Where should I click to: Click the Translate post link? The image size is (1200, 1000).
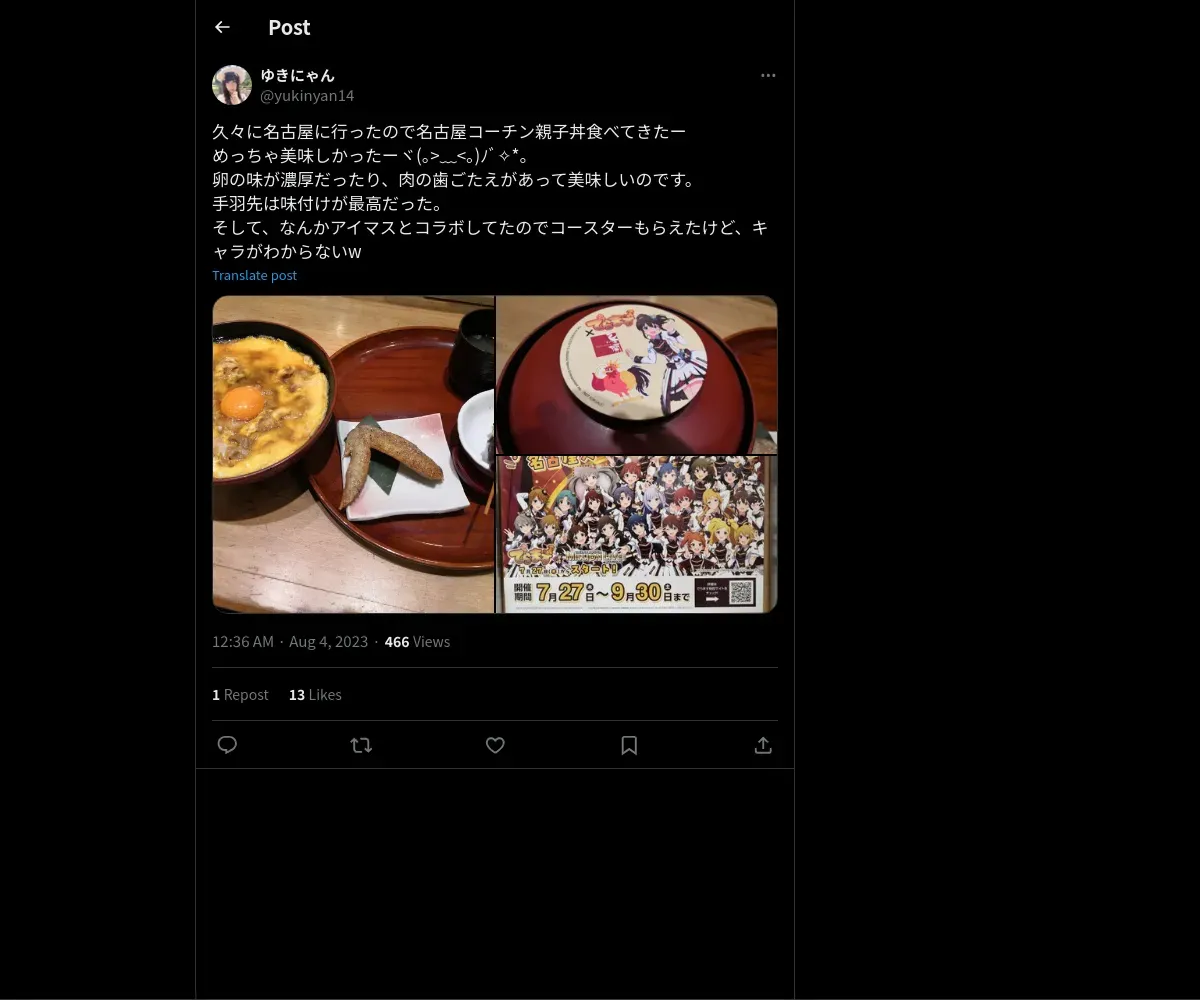tap(254, 275)
